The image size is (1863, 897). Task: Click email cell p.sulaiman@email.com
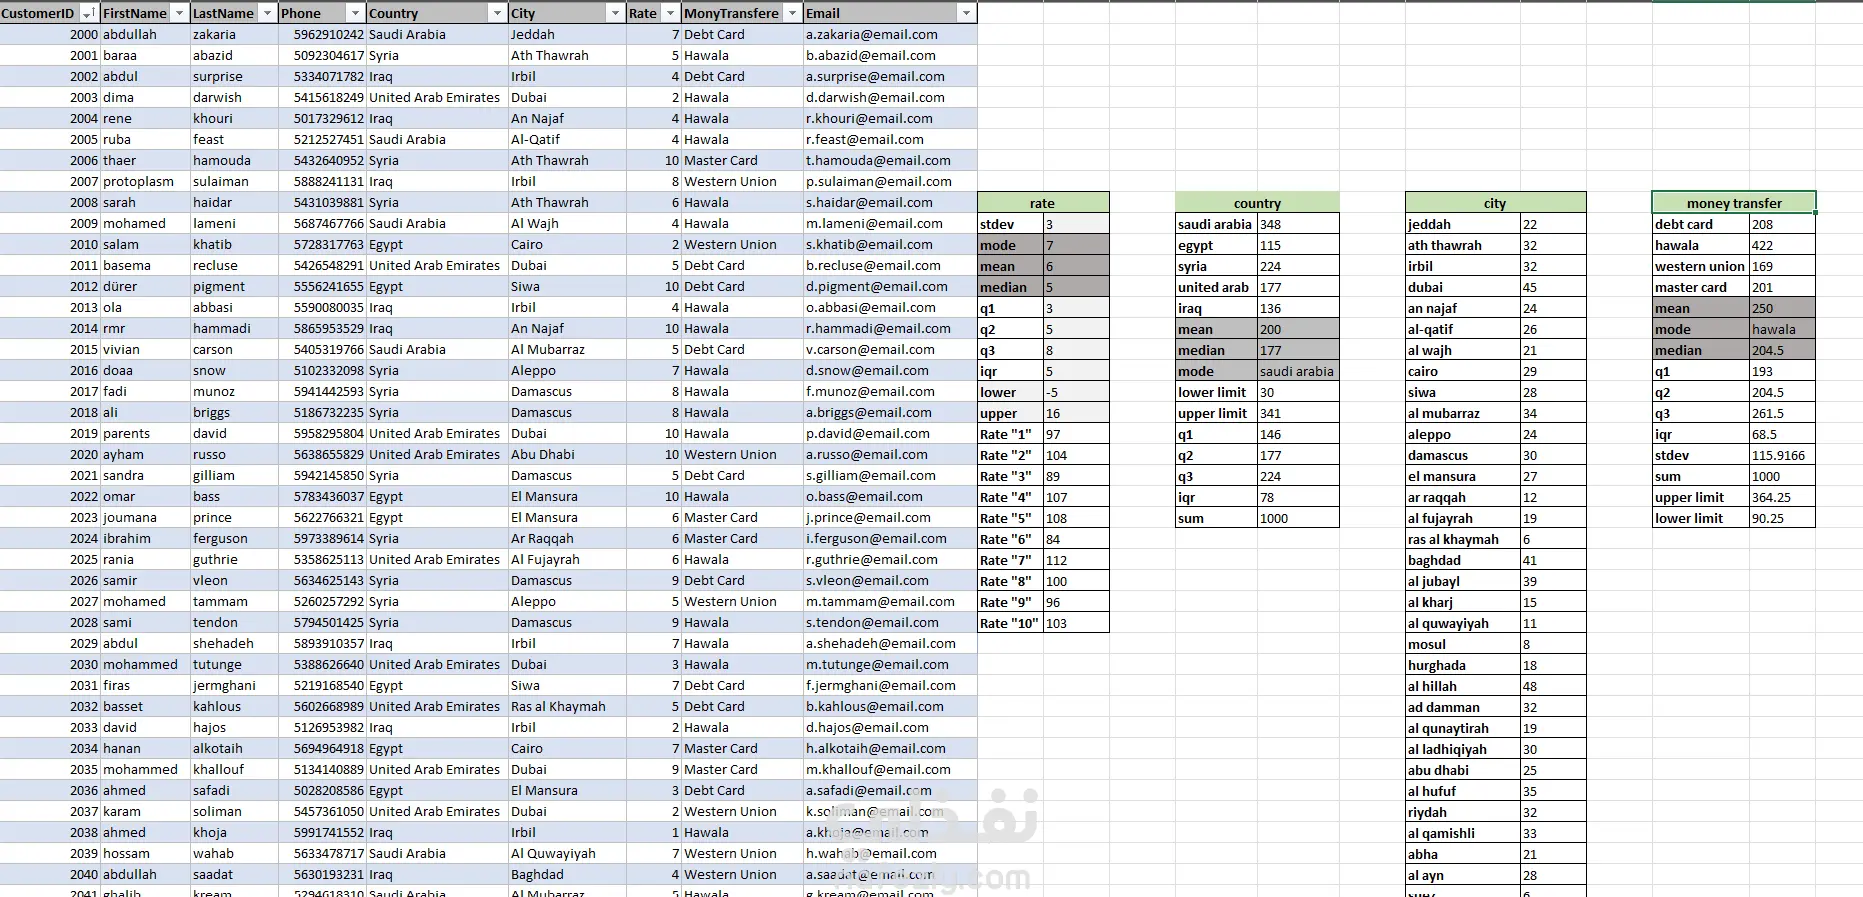[x=890, y=181]
